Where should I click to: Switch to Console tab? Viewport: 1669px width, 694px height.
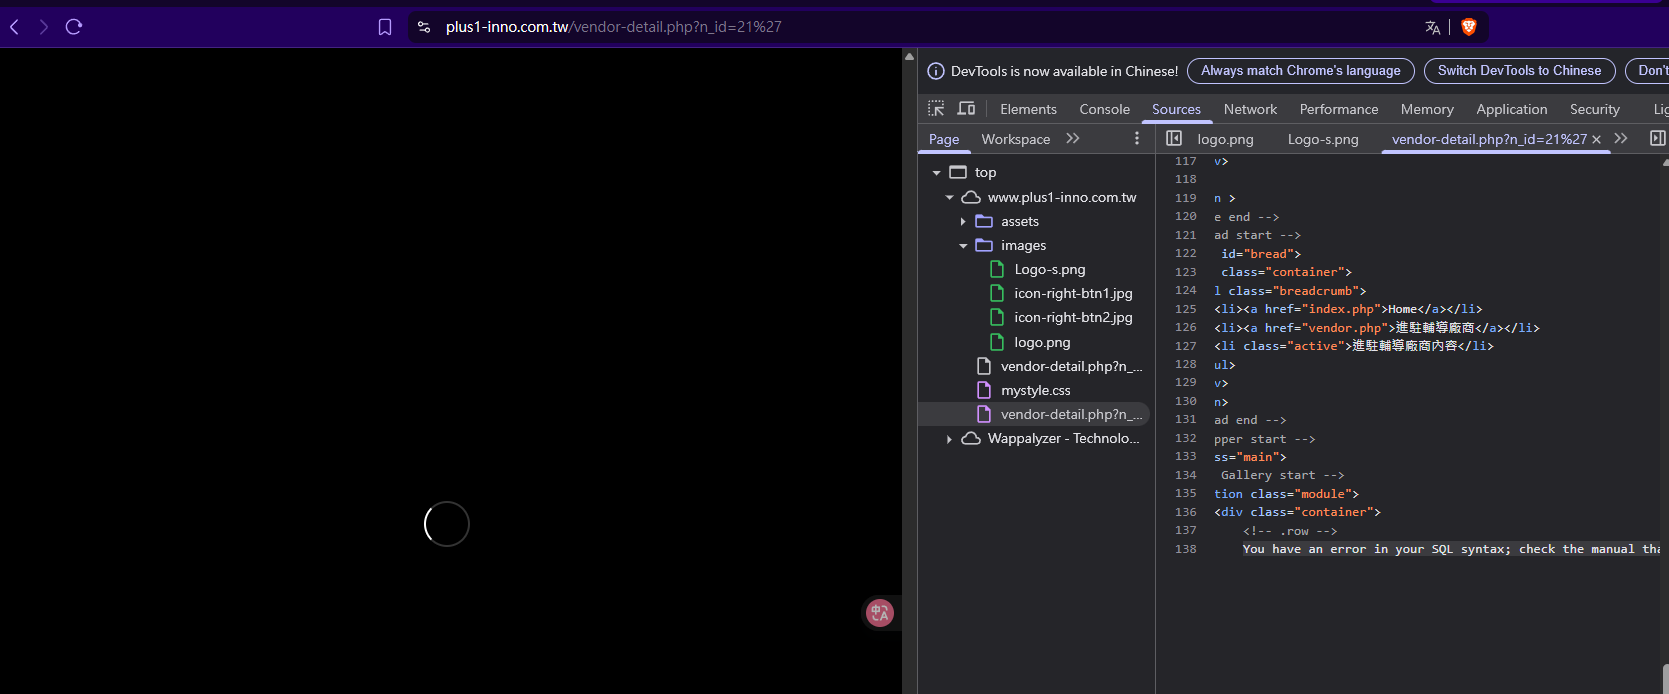click(x=1104, y=109)
